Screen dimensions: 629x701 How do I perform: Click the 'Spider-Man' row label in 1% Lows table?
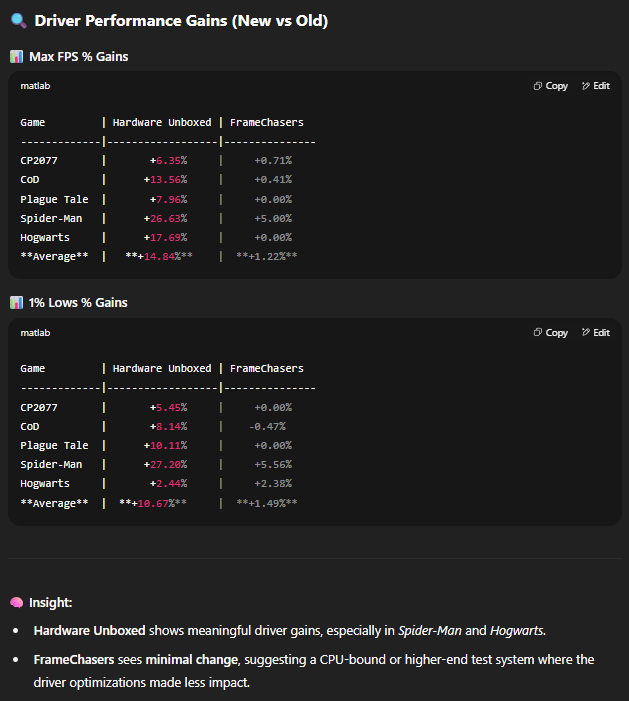pyautogui.click(x=51, y=465)
